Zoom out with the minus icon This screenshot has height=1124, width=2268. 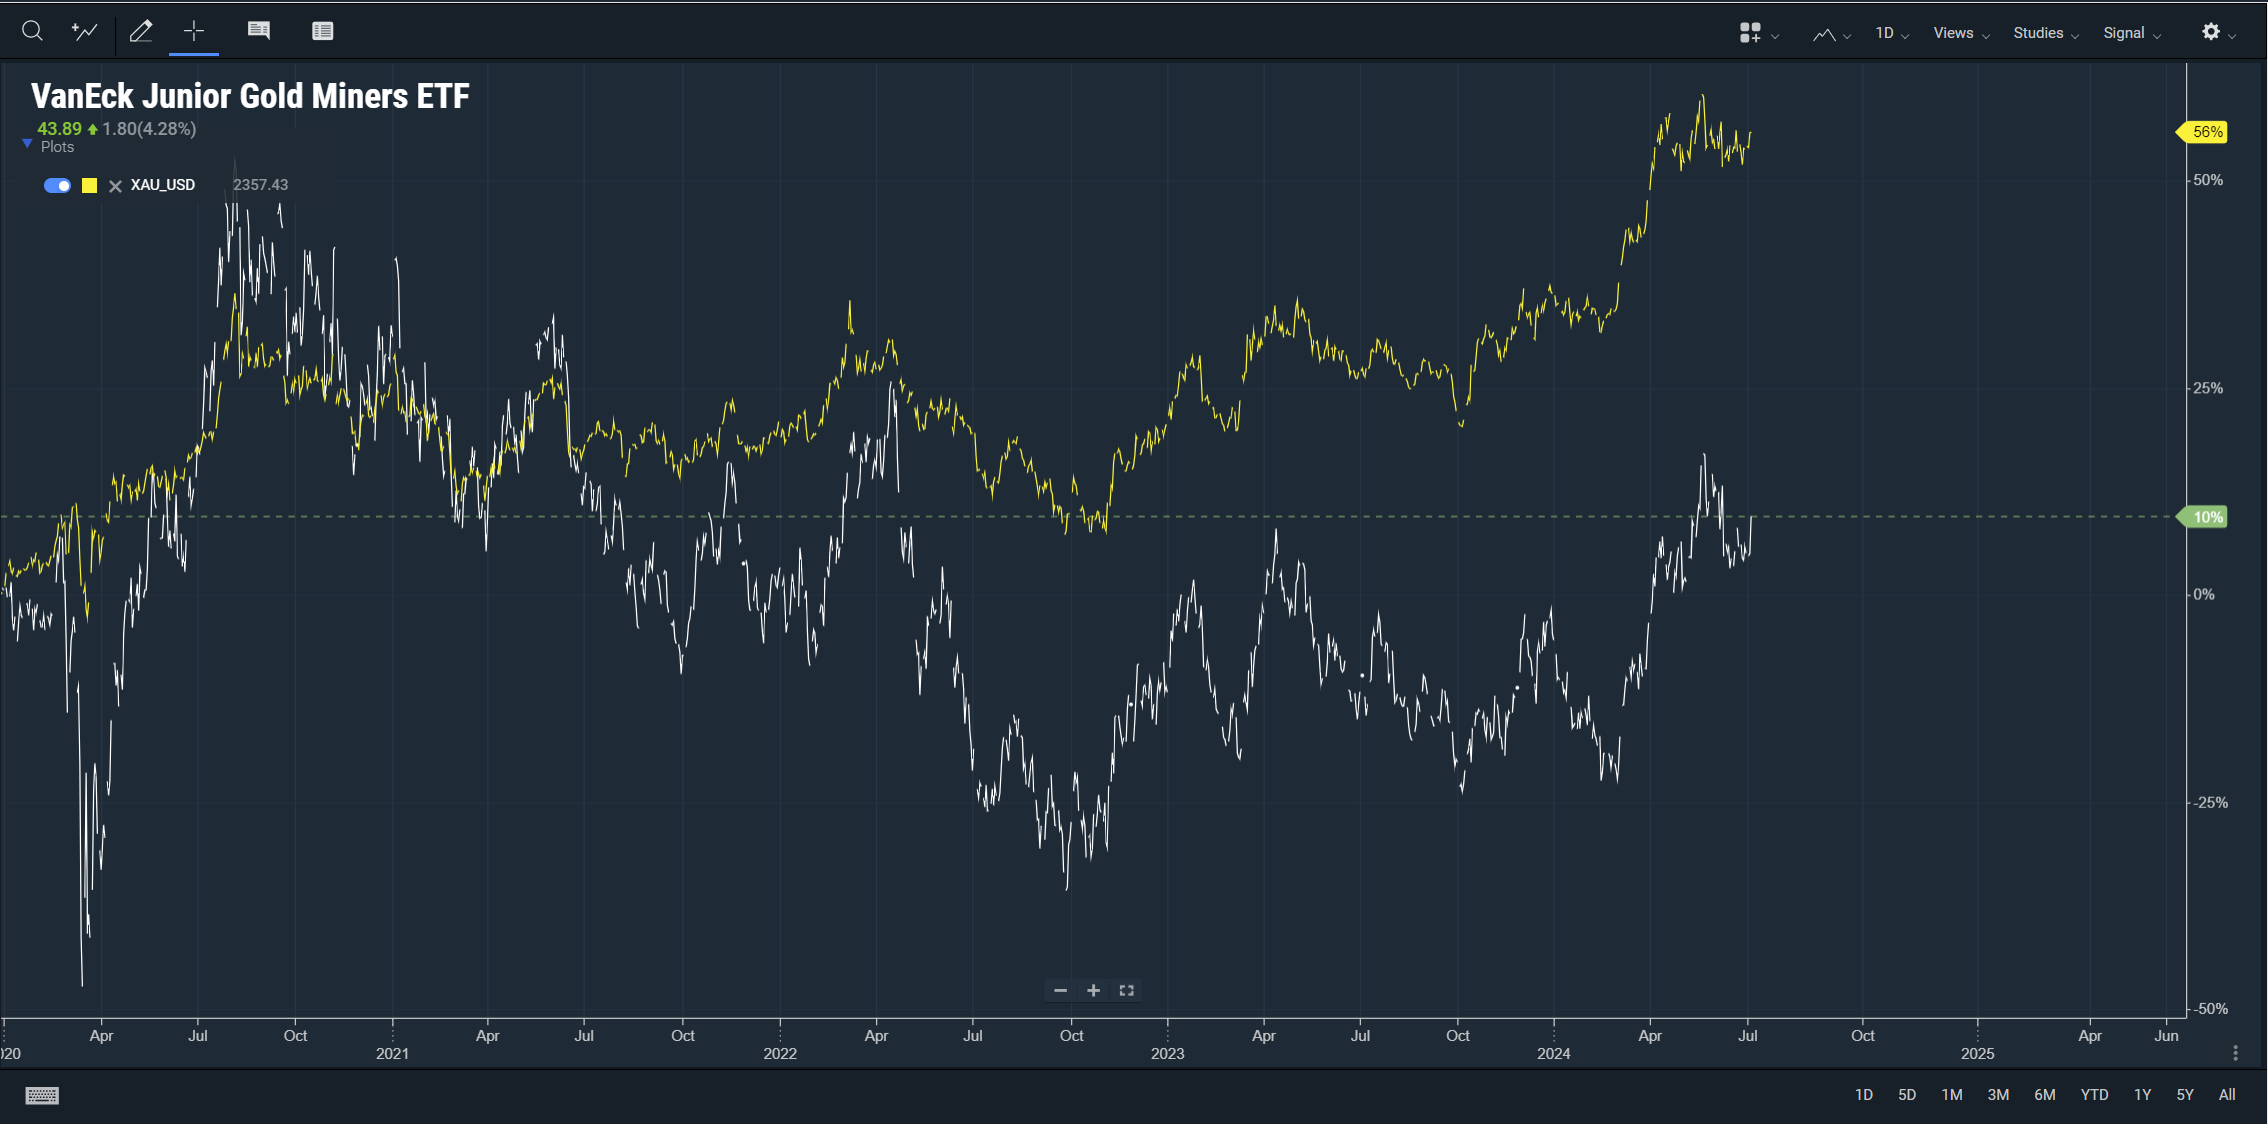[1061, 990]
